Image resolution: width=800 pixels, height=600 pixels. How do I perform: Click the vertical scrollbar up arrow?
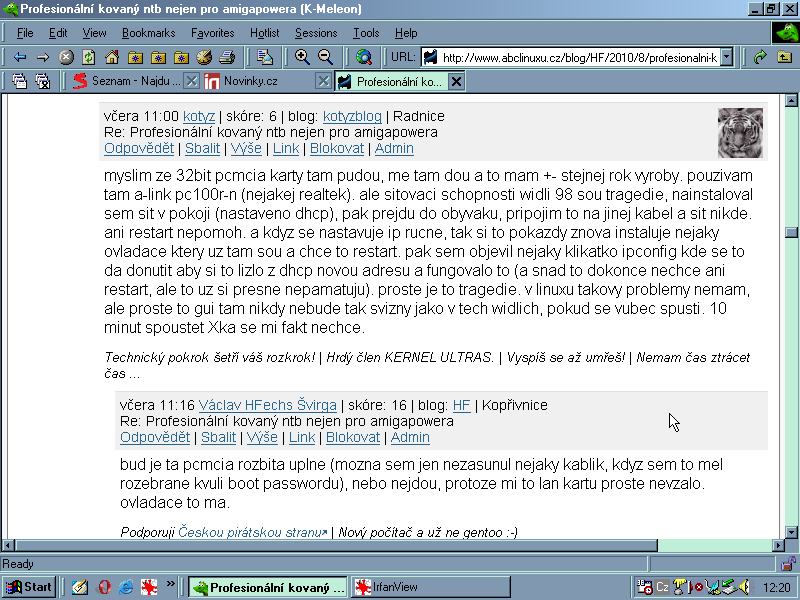point(791,100)
